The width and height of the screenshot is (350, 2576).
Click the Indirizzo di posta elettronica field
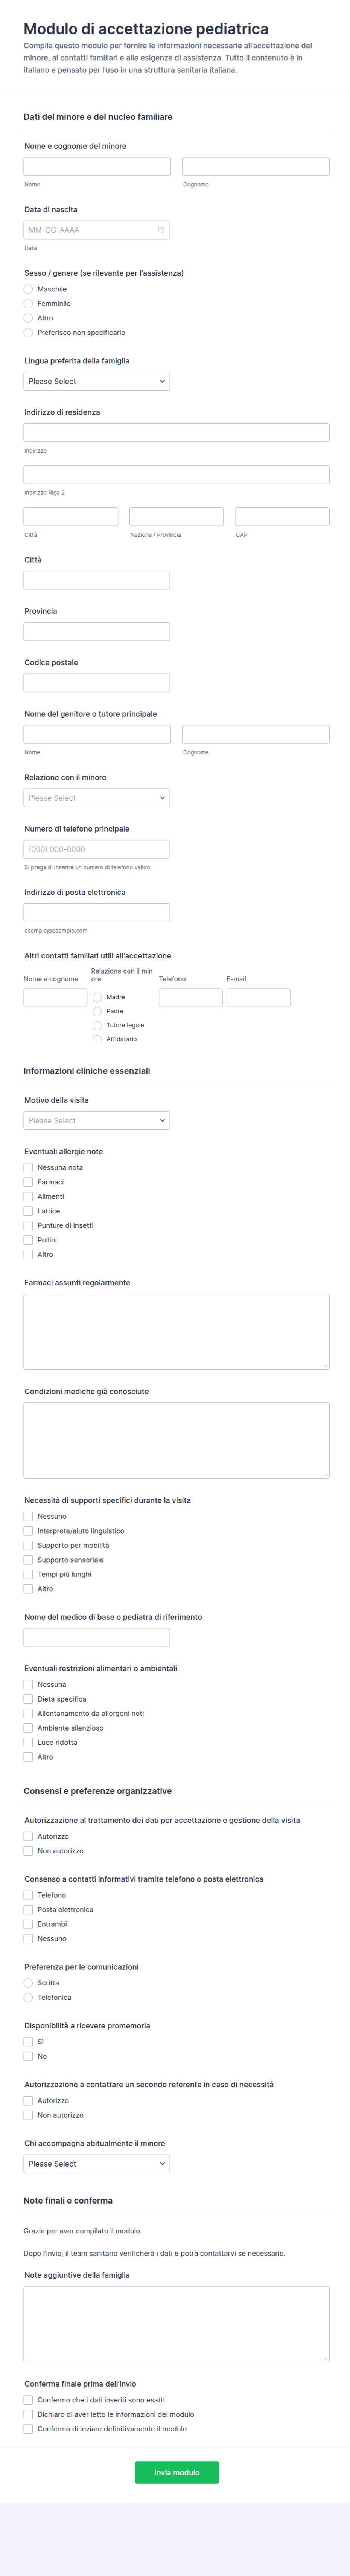pyautogui.click(x=96, y=912)
